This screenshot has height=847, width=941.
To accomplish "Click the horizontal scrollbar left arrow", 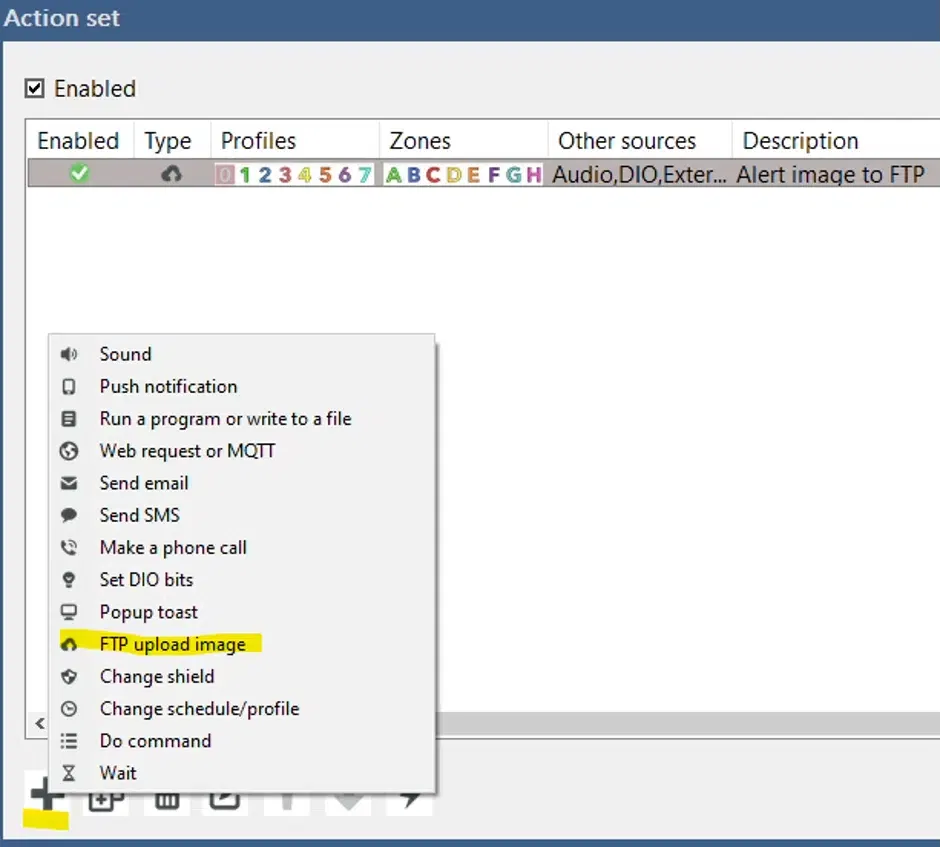I will pos(40,723).
